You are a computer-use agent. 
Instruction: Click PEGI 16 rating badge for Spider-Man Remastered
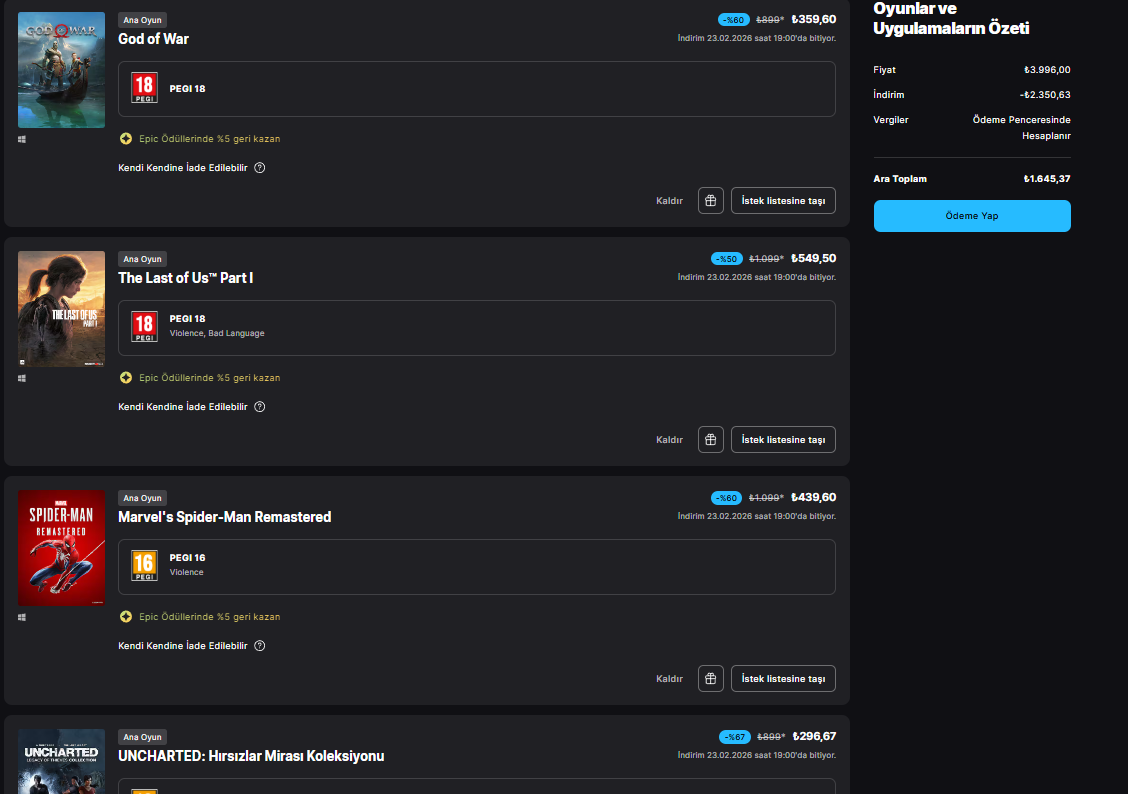pyautogui.click(x=144, y=565)
